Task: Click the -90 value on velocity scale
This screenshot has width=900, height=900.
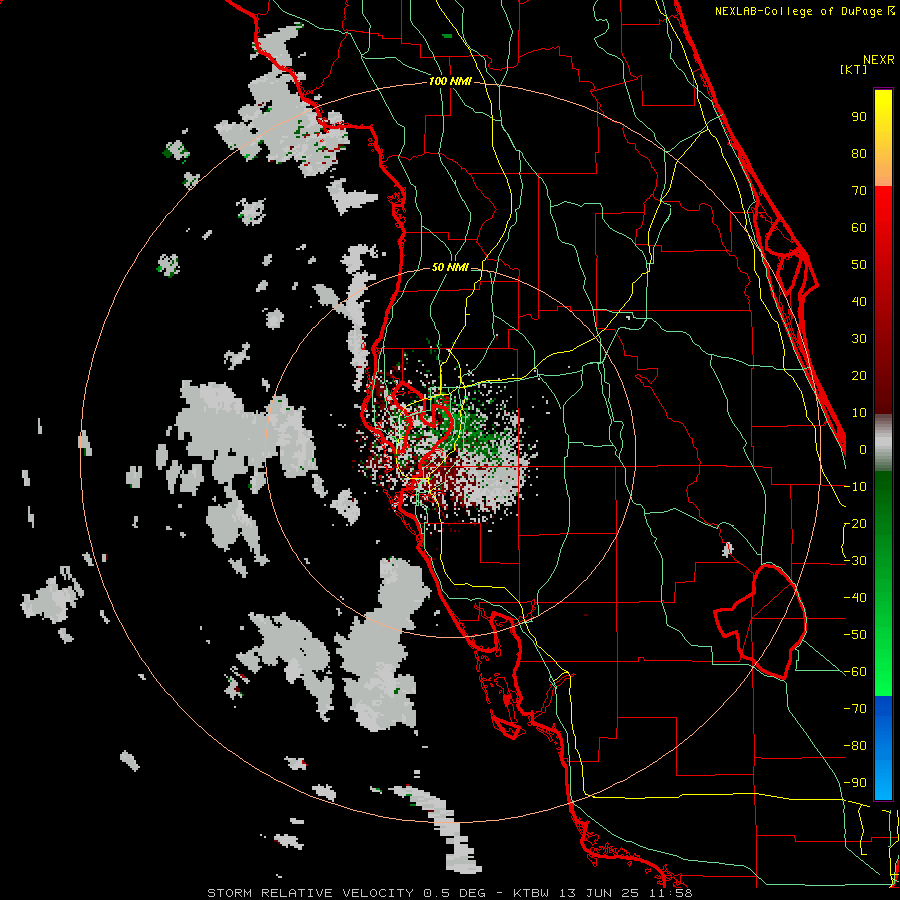Action: click(x=855, y=783)
